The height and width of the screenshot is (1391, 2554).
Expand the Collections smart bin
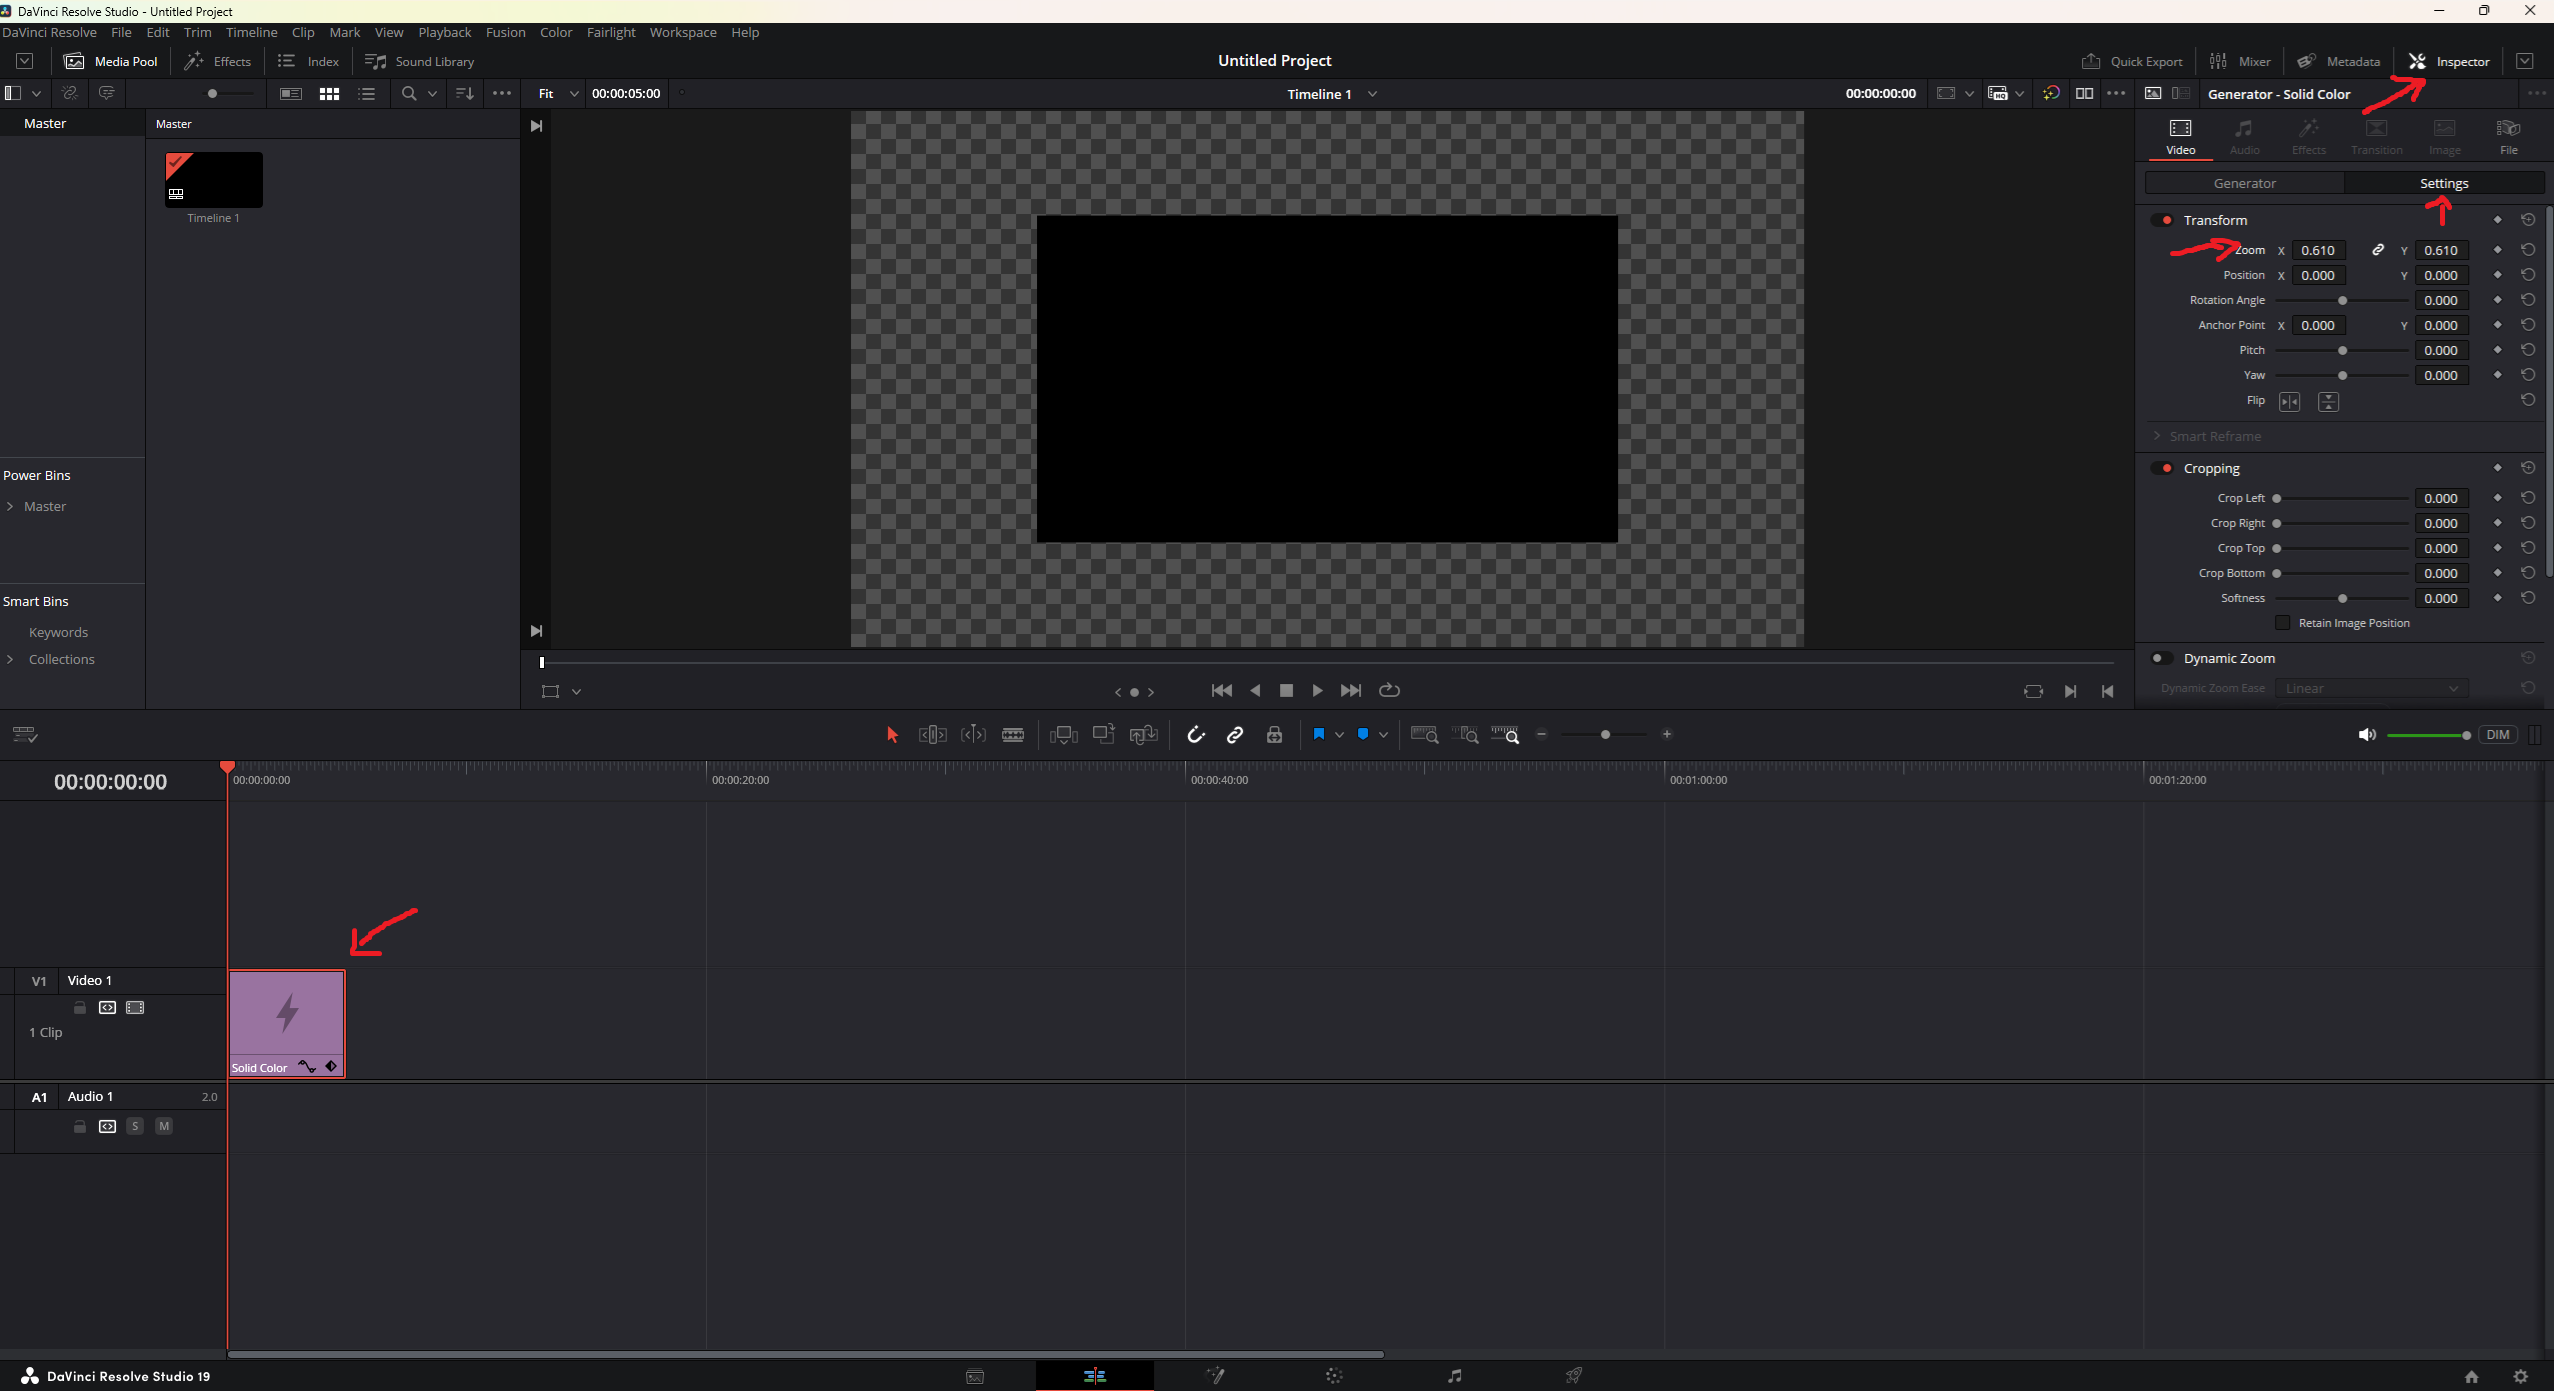pos(10,659)
